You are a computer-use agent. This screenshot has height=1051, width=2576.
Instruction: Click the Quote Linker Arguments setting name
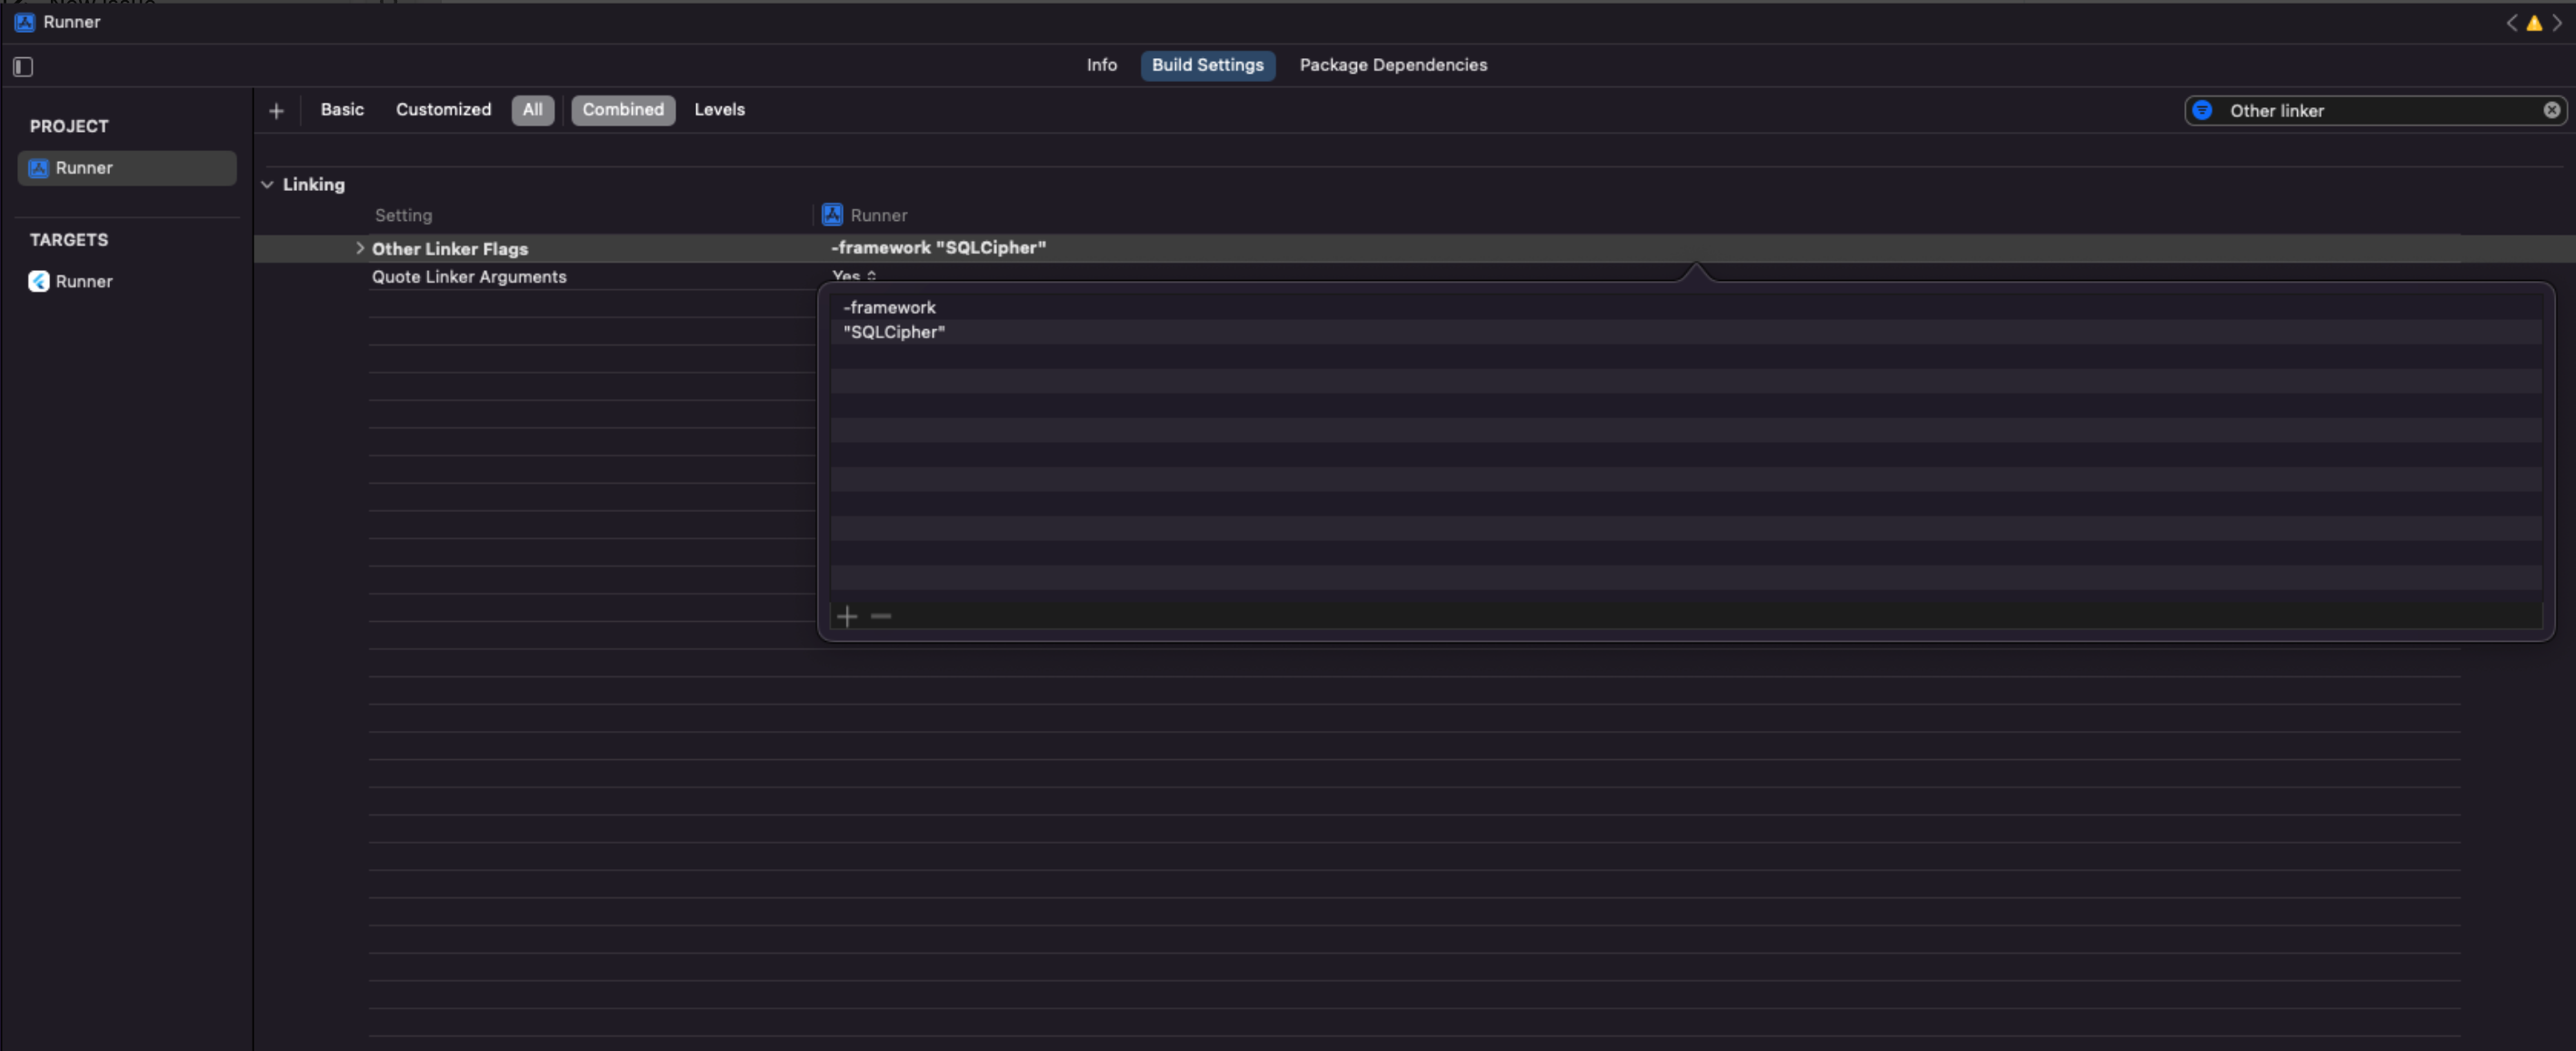point(469,277)
